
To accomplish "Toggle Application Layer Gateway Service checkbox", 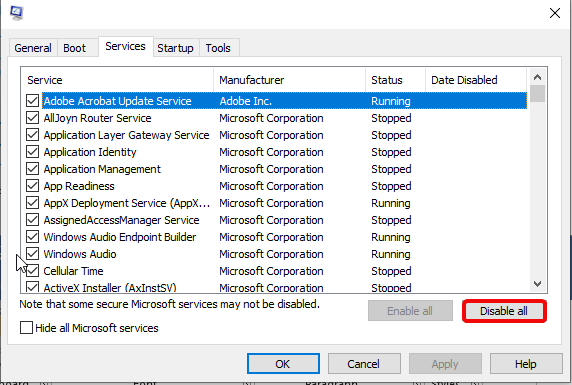I will 32,135.
